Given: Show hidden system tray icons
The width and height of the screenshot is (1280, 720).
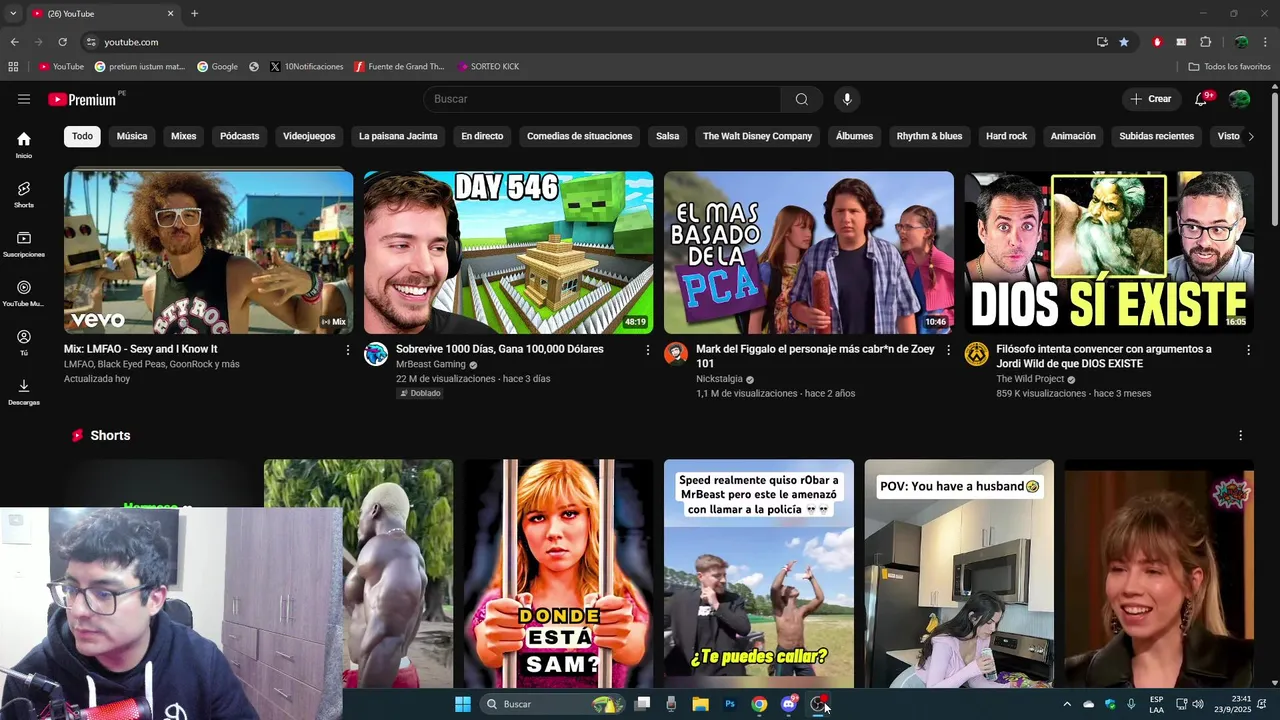Looking at the screenshot, I should coord(1067,704).
